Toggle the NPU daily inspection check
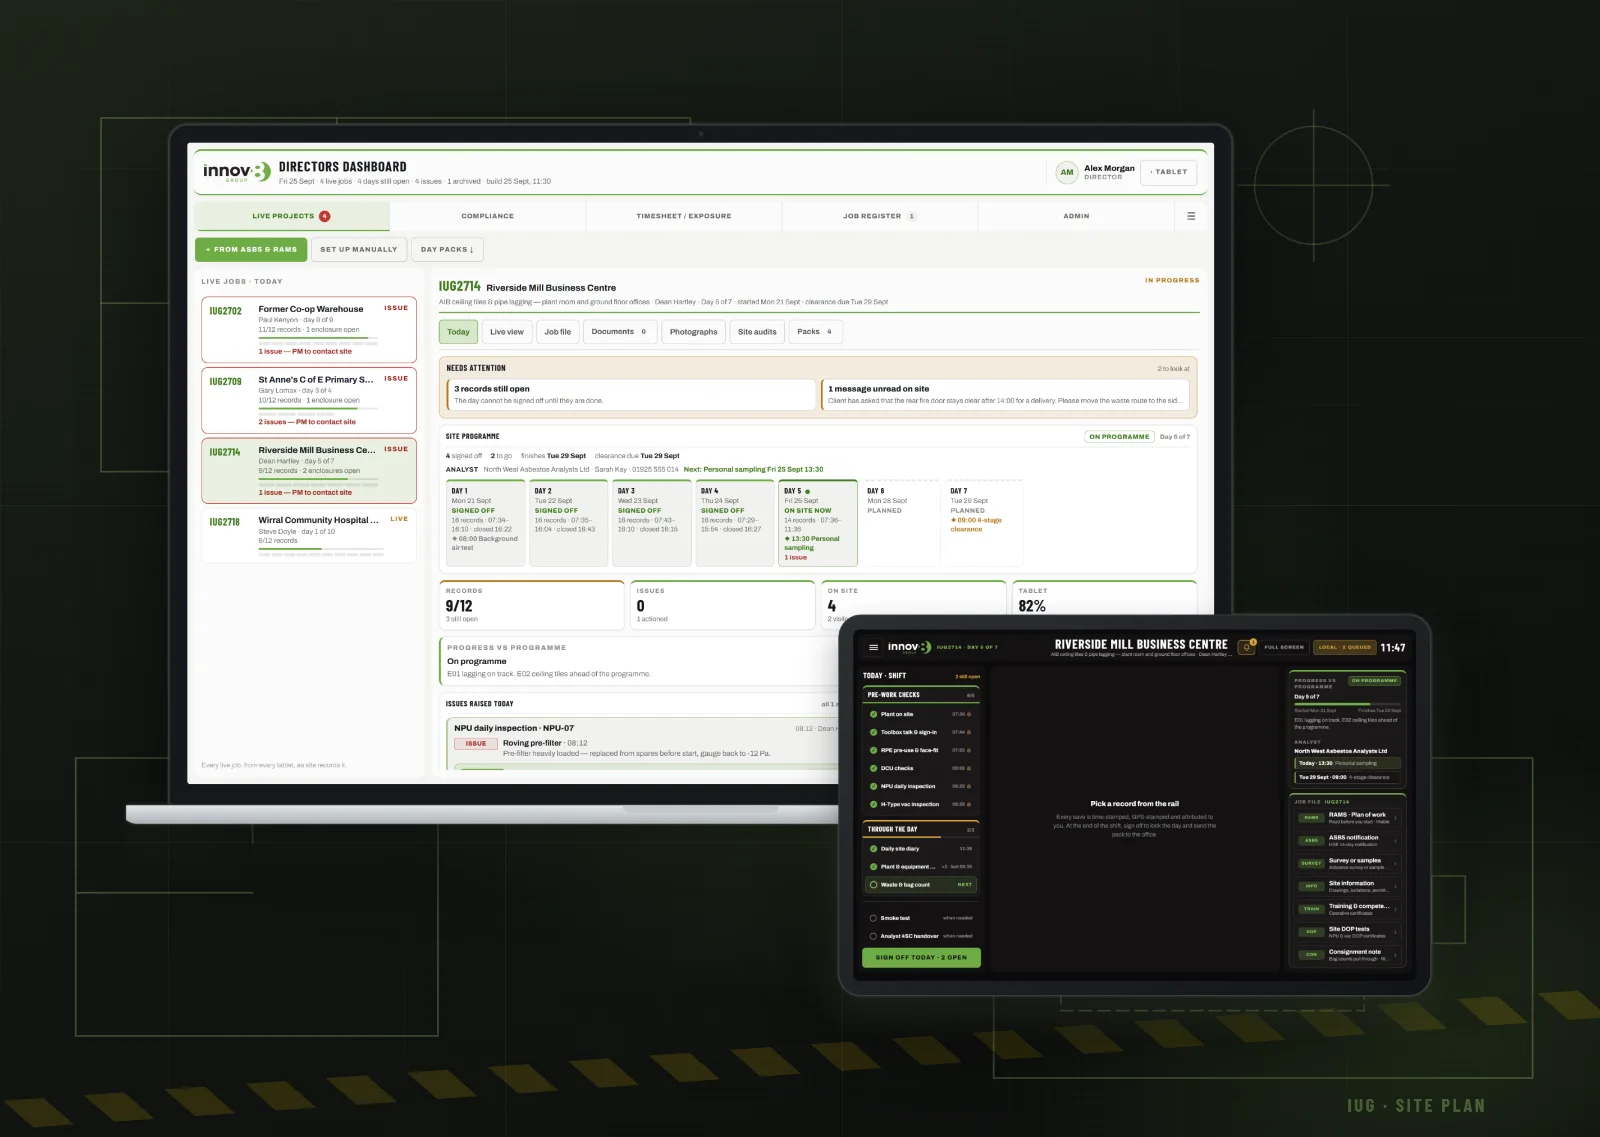This screenshot has width=1600, height=1137. pos(873,786)
